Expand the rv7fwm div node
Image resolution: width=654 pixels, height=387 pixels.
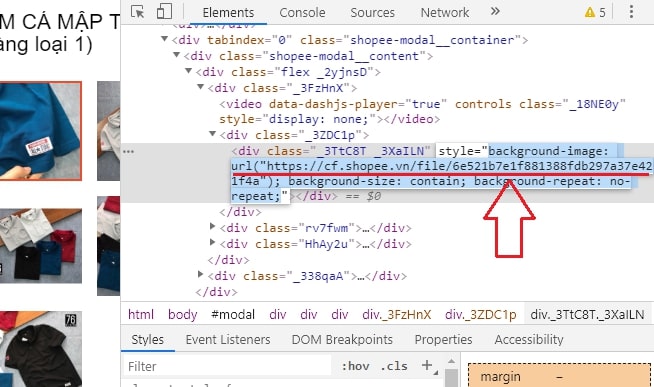click(x=213, y=226)
